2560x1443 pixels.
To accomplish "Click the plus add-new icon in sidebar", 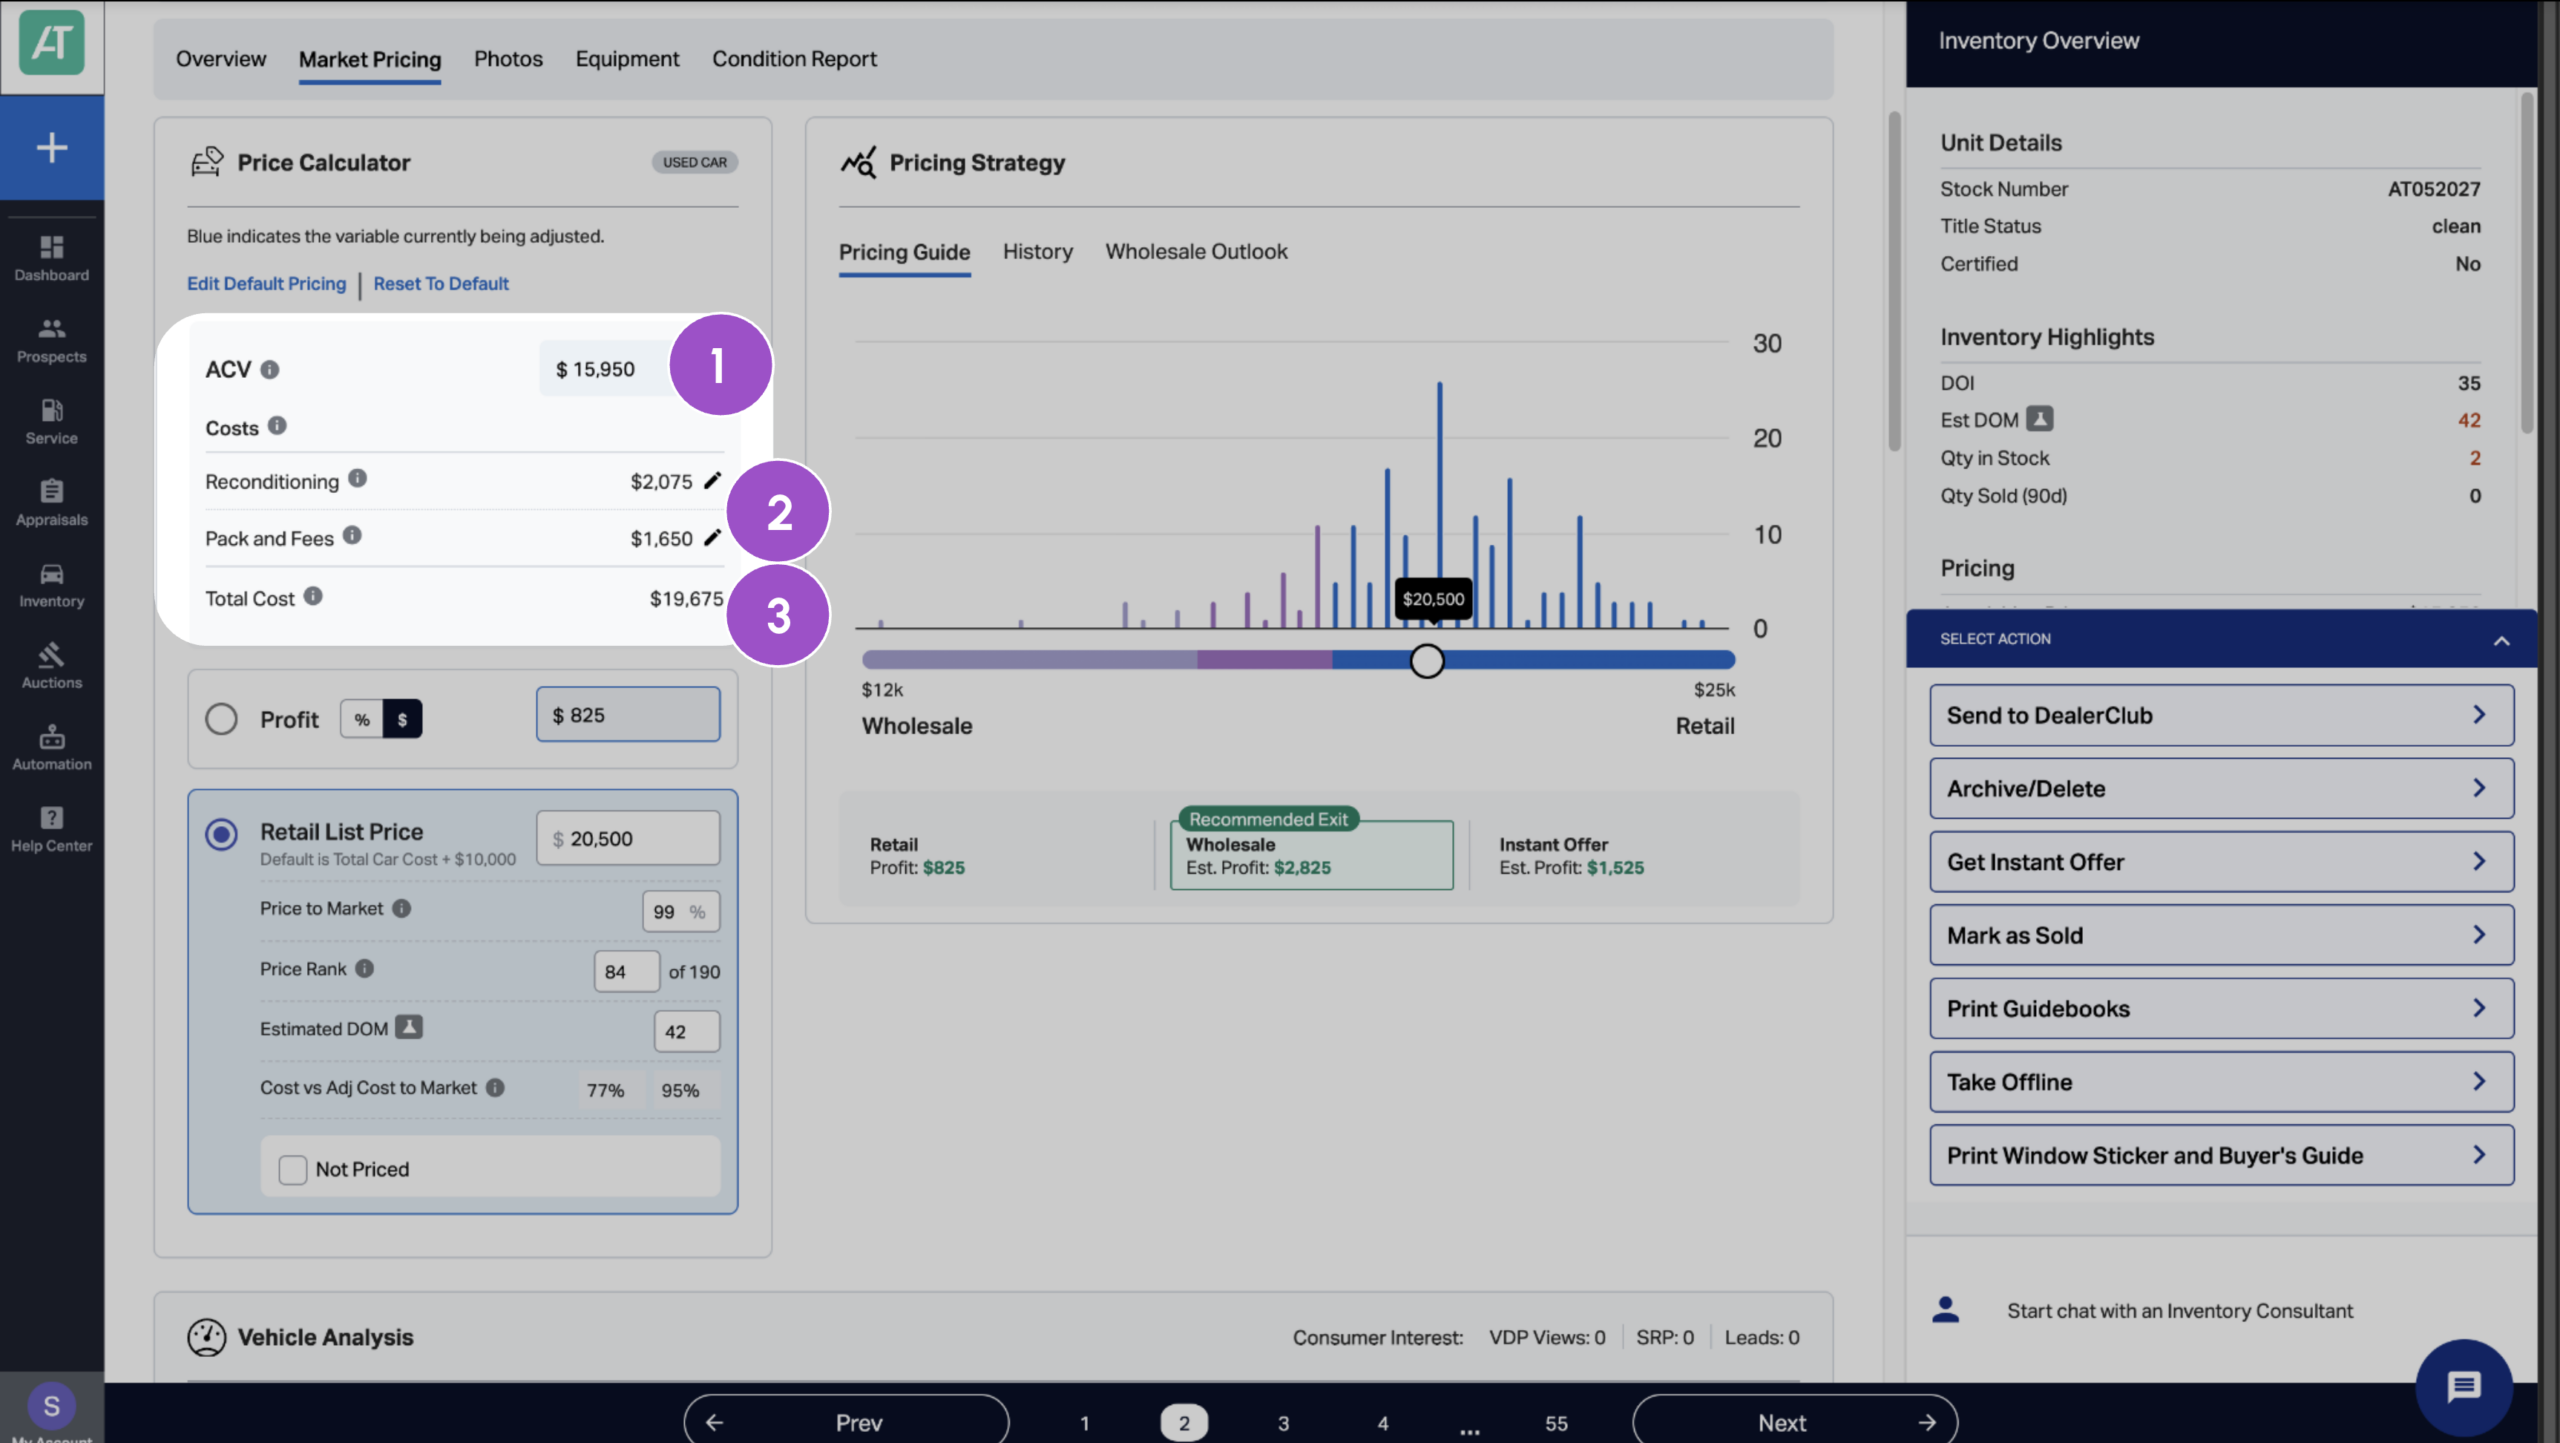I will click(x=52, y=148).
